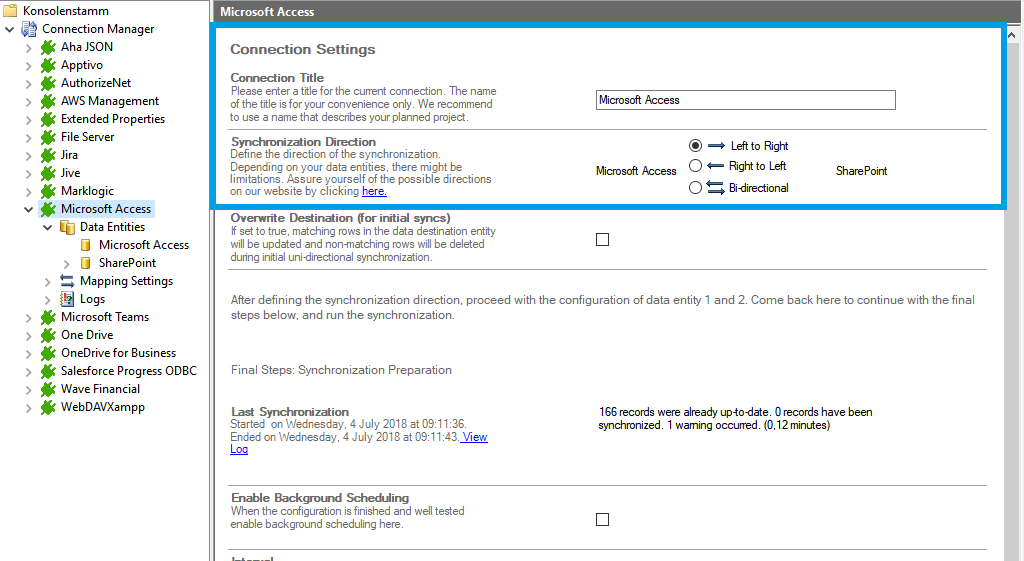Click the Microsoft Teams connection icon
The image size is (1024, 561).
[x=48, y=317]
